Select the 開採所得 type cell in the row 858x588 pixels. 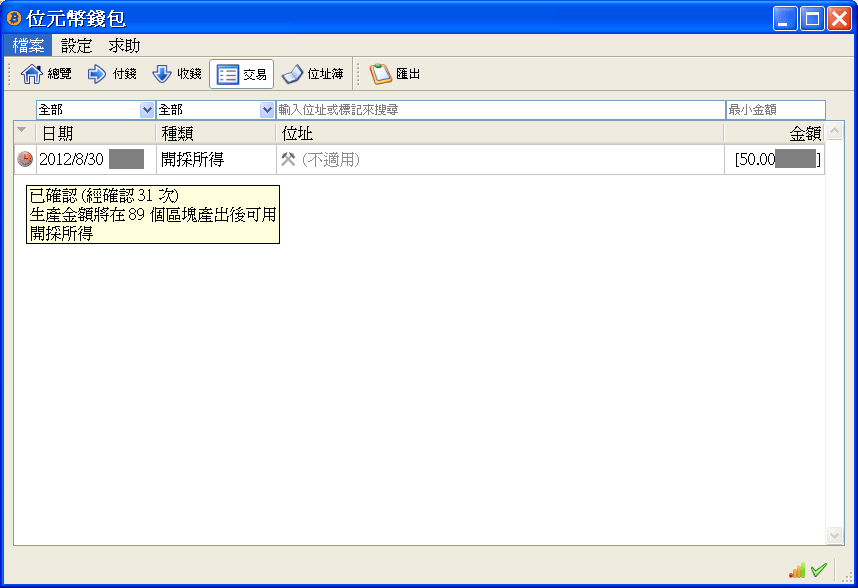[x=216, y=159]
